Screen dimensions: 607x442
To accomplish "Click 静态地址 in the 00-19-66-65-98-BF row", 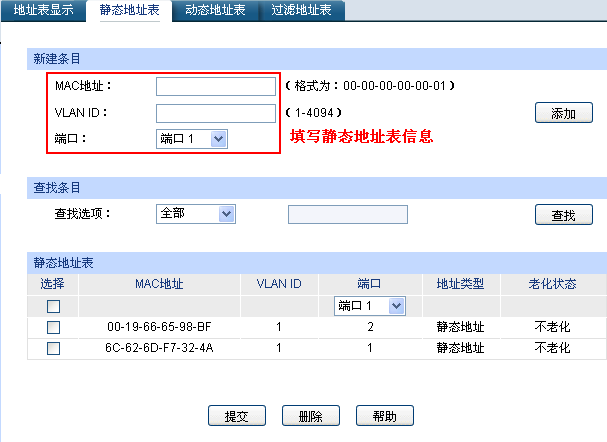I will 461,327.
